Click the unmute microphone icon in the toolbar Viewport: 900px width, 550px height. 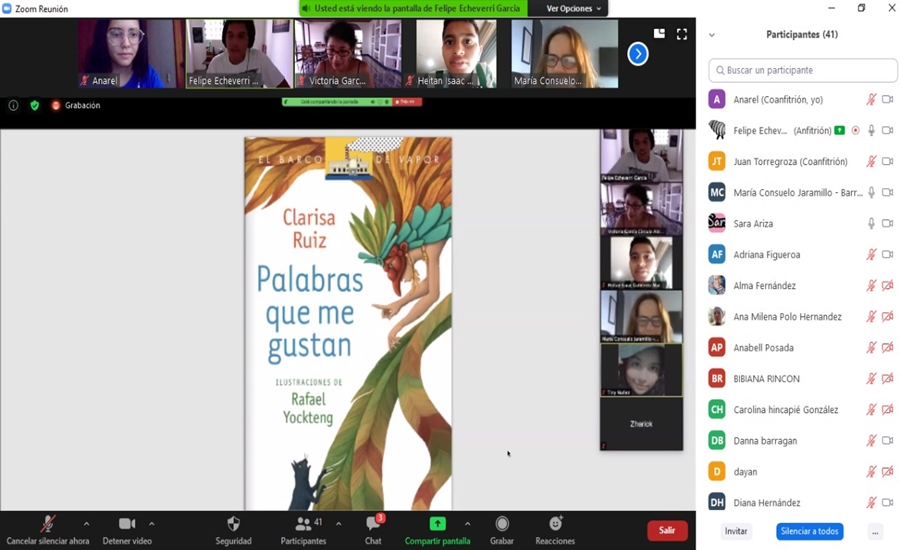click(x=48, y=524)
